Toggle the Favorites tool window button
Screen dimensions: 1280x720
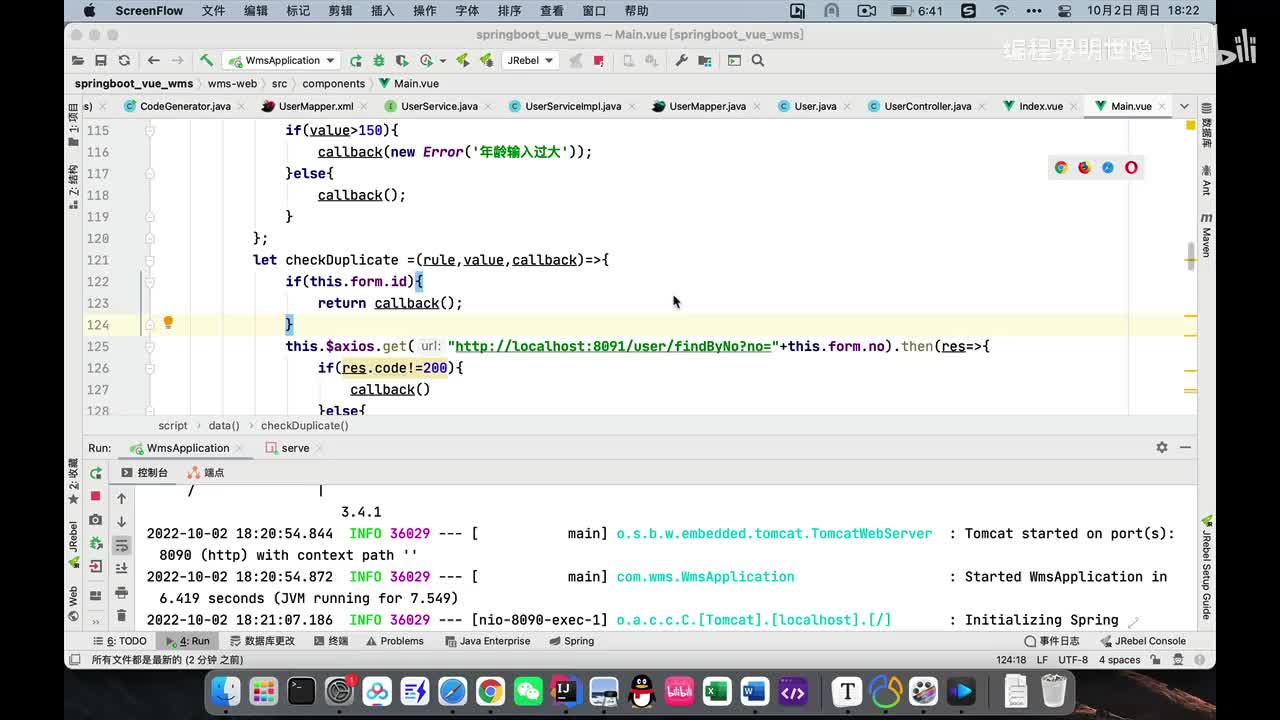[x=73, y=482]
